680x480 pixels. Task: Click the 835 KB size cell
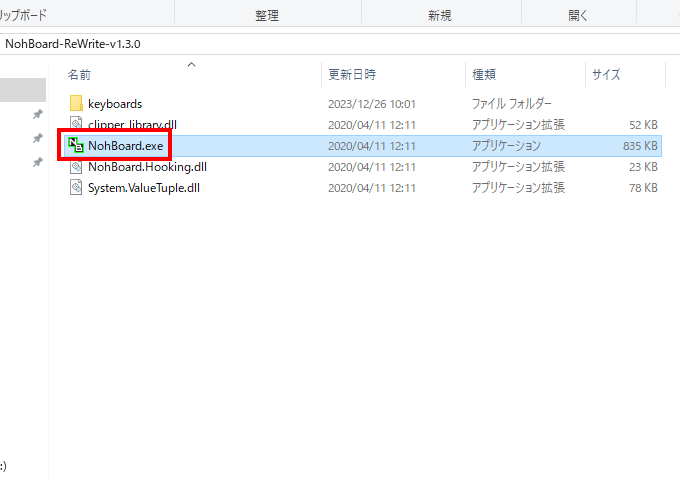[x=640, y=146]
